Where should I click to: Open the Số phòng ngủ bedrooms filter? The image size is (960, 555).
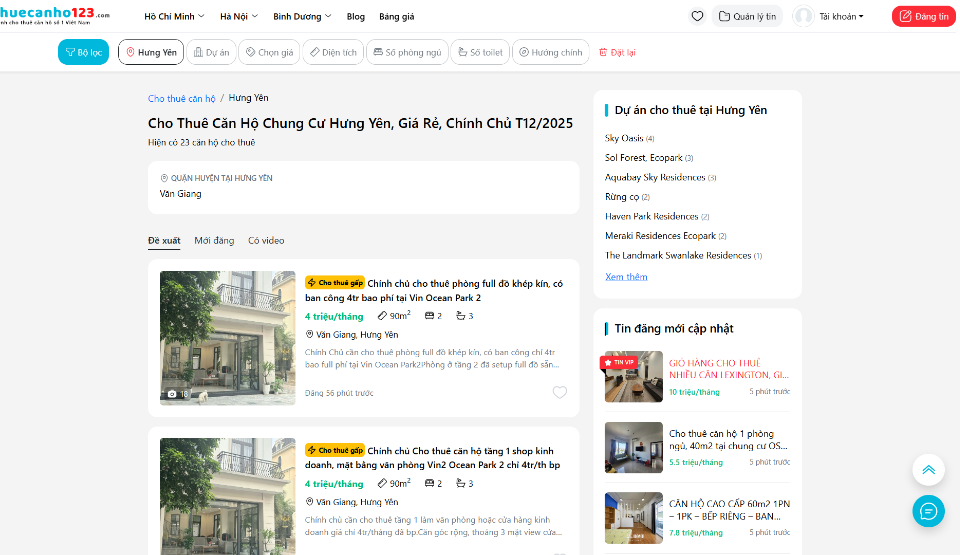[407, 52]
